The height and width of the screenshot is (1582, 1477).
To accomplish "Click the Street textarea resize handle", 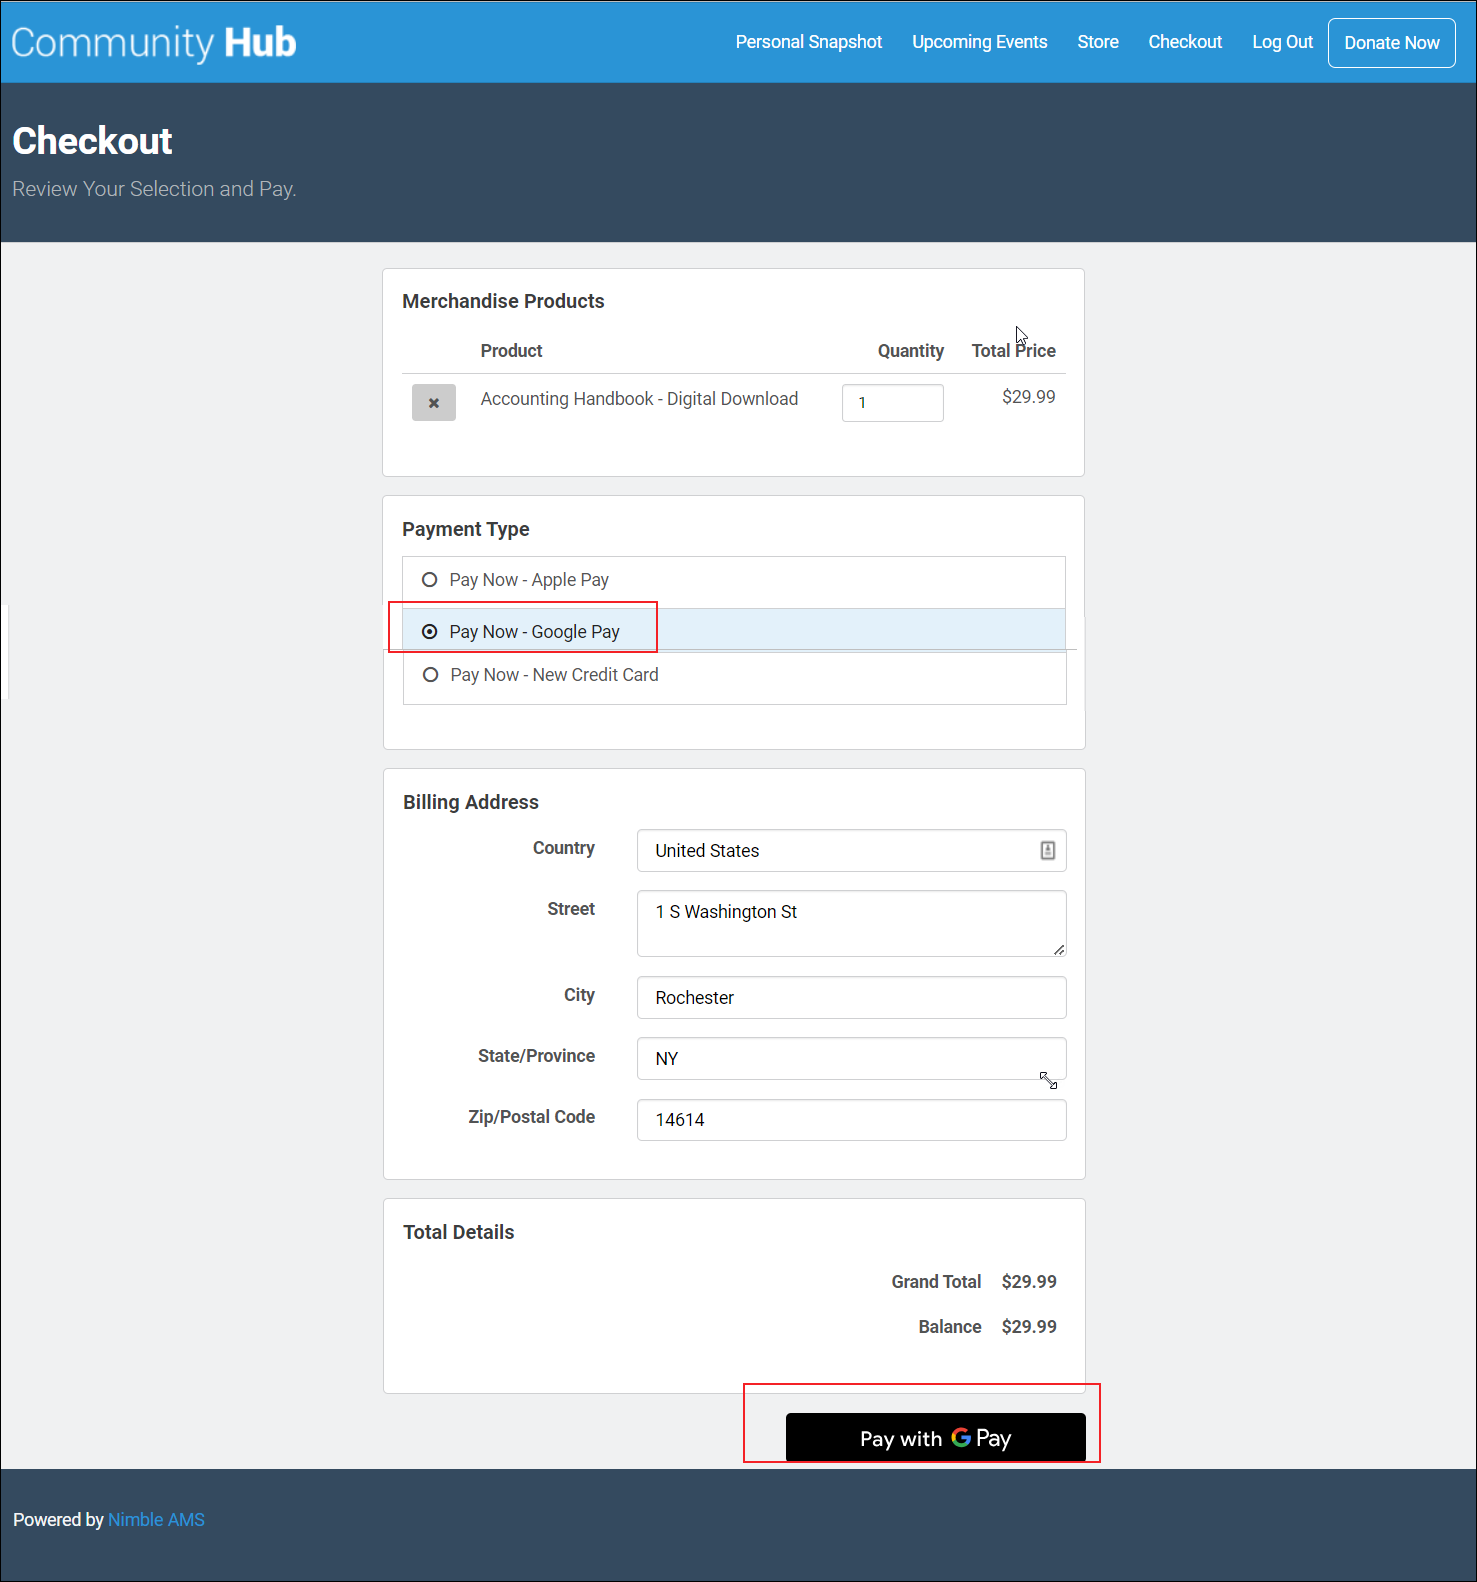I will 1059,949.
